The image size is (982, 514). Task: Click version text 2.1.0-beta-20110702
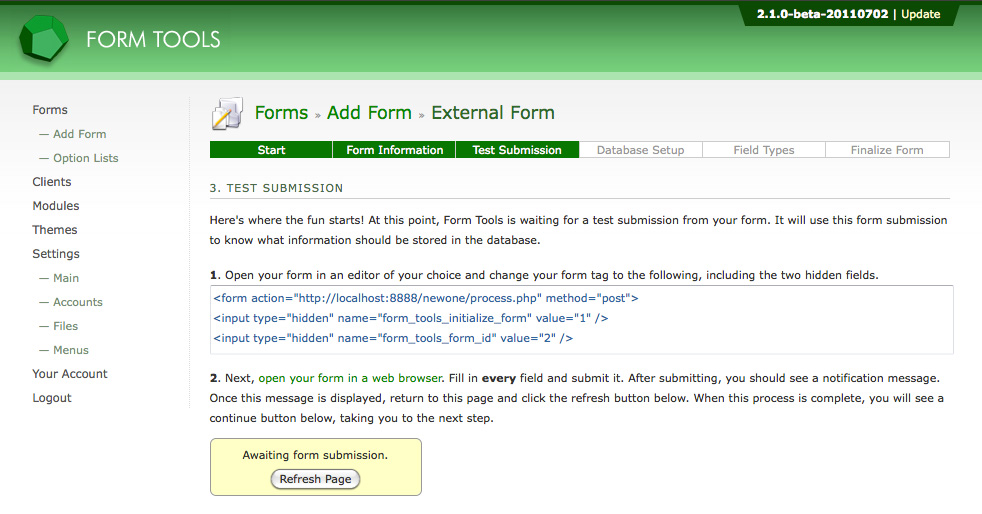822,14
